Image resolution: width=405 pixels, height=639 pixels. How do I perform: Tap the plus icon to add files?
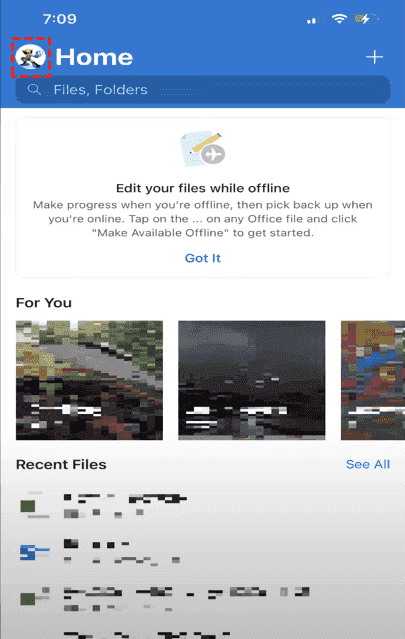click(374, 57)
